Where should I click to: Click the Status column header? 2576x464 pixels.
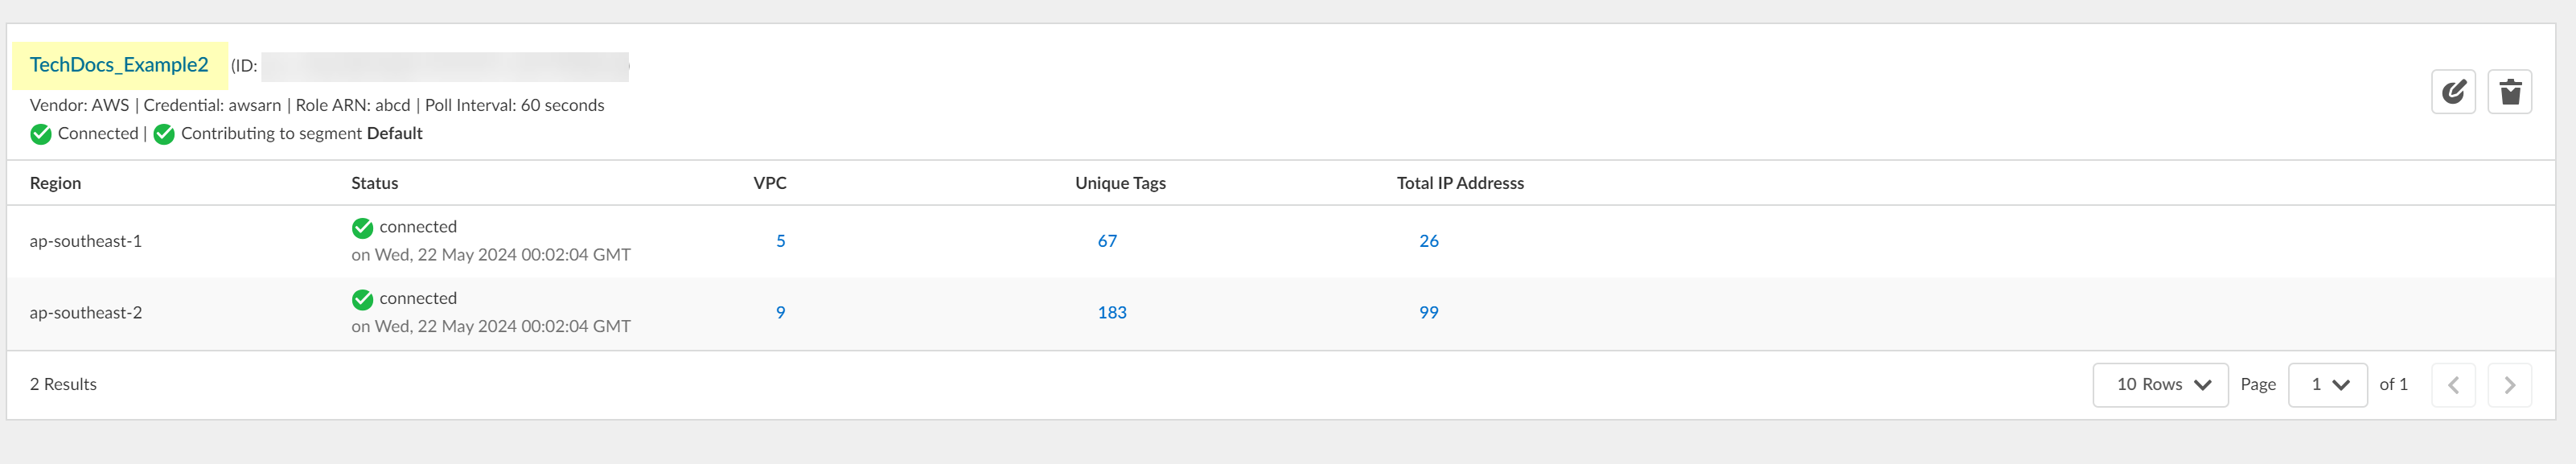tap(374, 183)
